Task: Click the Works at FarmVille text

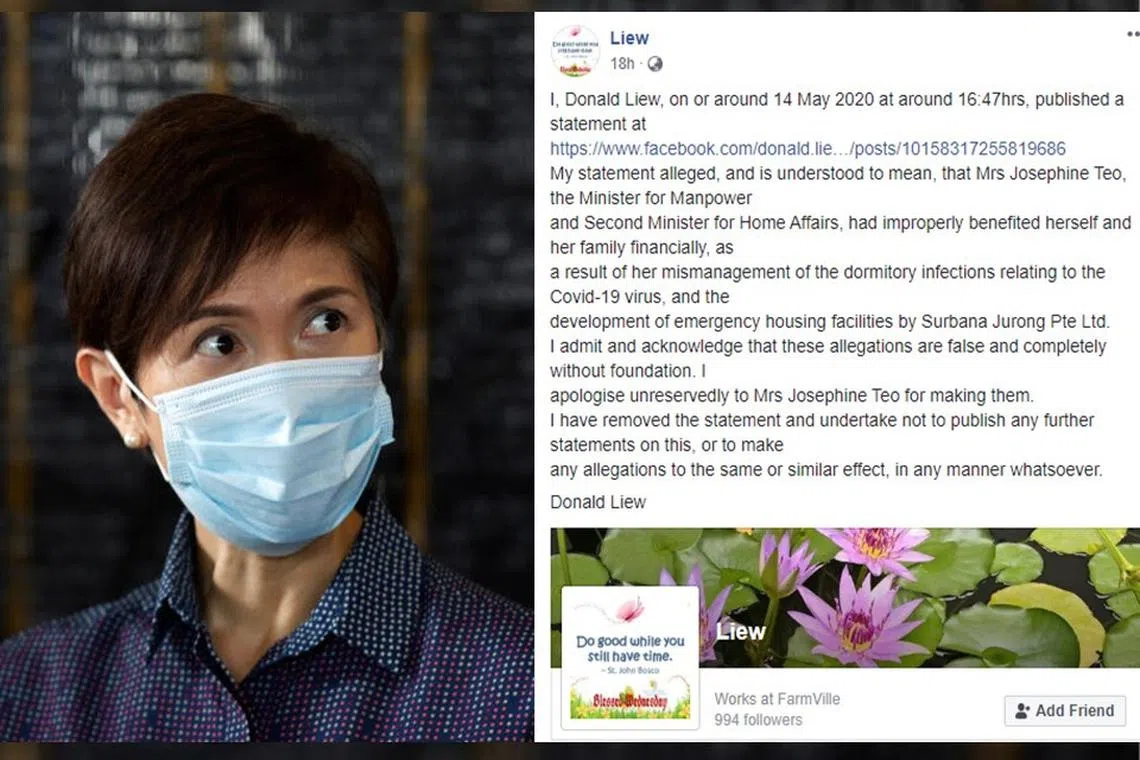Action: pyautogui.click(x=776, y=699)
